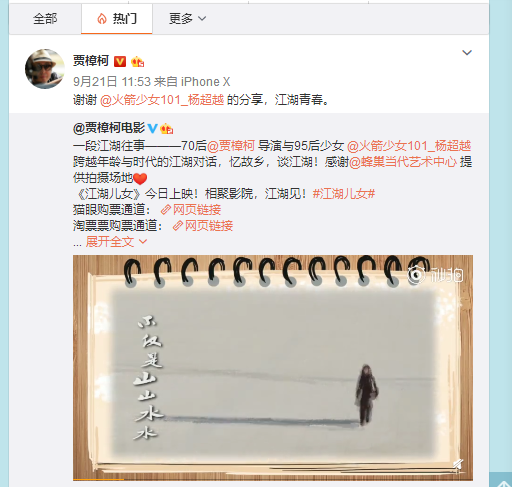This screenshot has height=487, width=512.
Task: Click the flame icon on 热门 tab
Action: point(102,19)
